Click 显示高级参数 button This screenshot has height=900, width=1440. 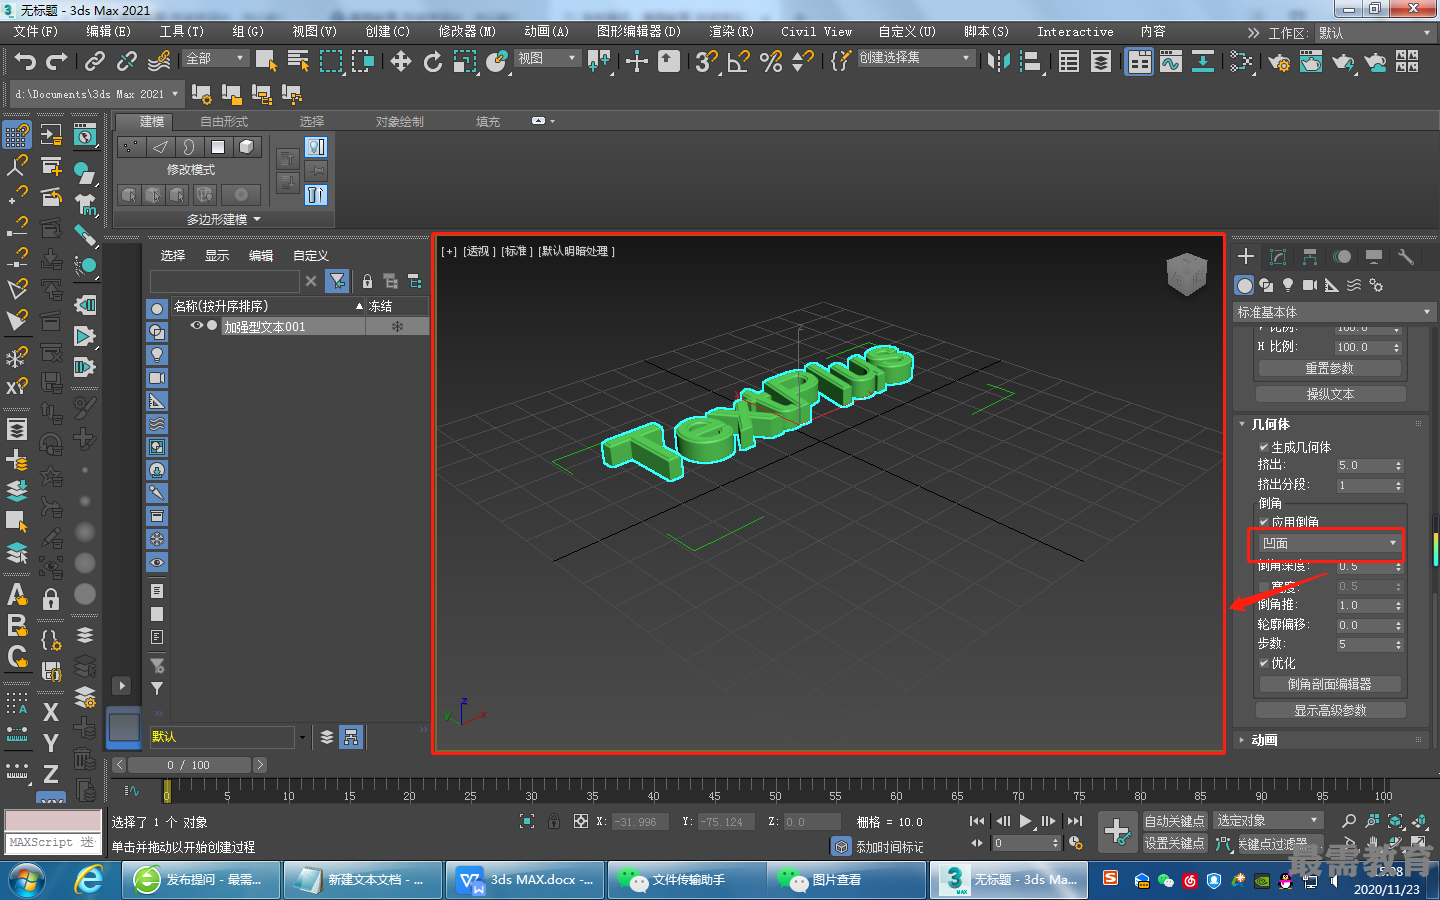tap(1330, 710)
